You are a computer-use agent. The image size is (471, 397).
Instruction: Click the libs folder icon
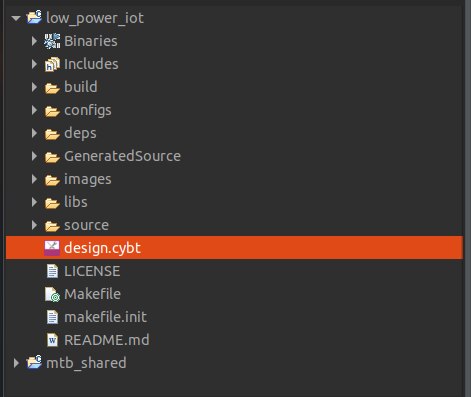click(52, 203)
